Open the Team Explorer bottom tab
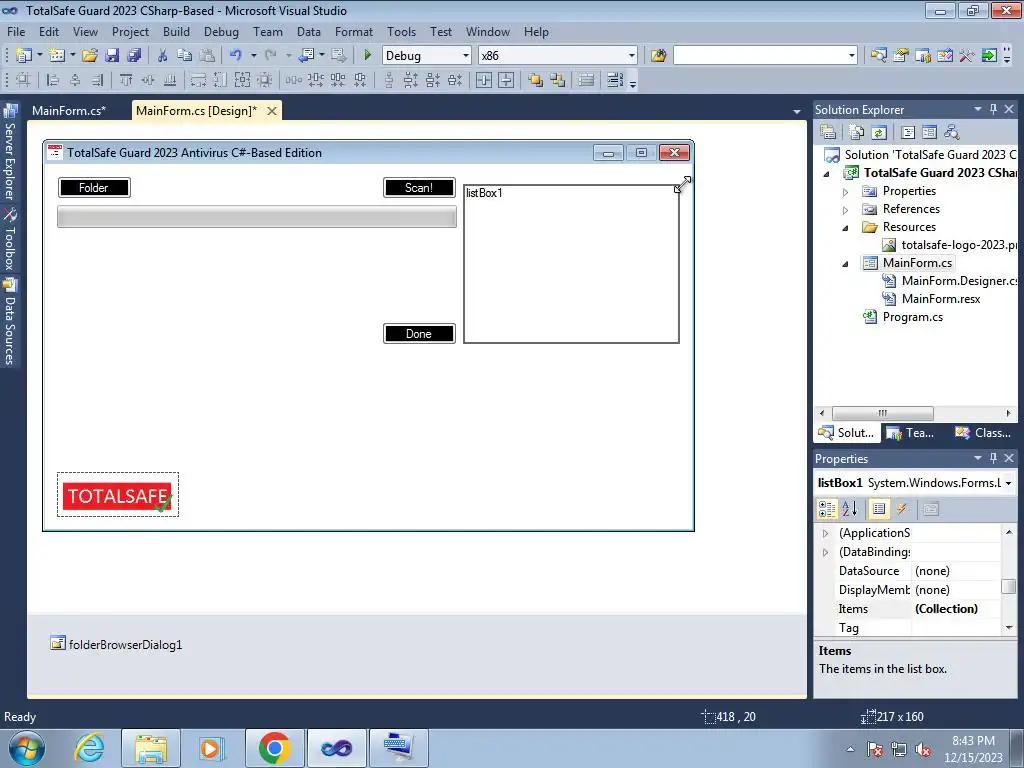 tap(912, 433)
